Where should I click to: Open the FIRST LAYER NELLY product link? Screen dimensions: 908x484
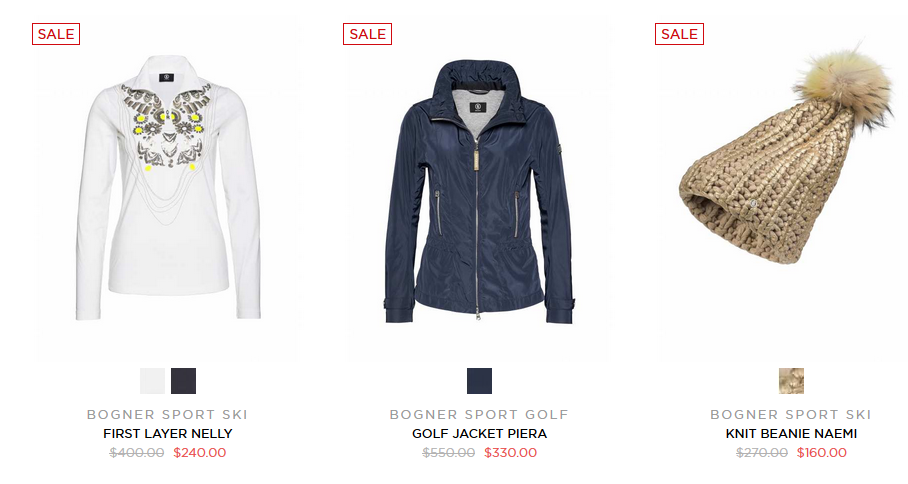click(x=168, y=434)
